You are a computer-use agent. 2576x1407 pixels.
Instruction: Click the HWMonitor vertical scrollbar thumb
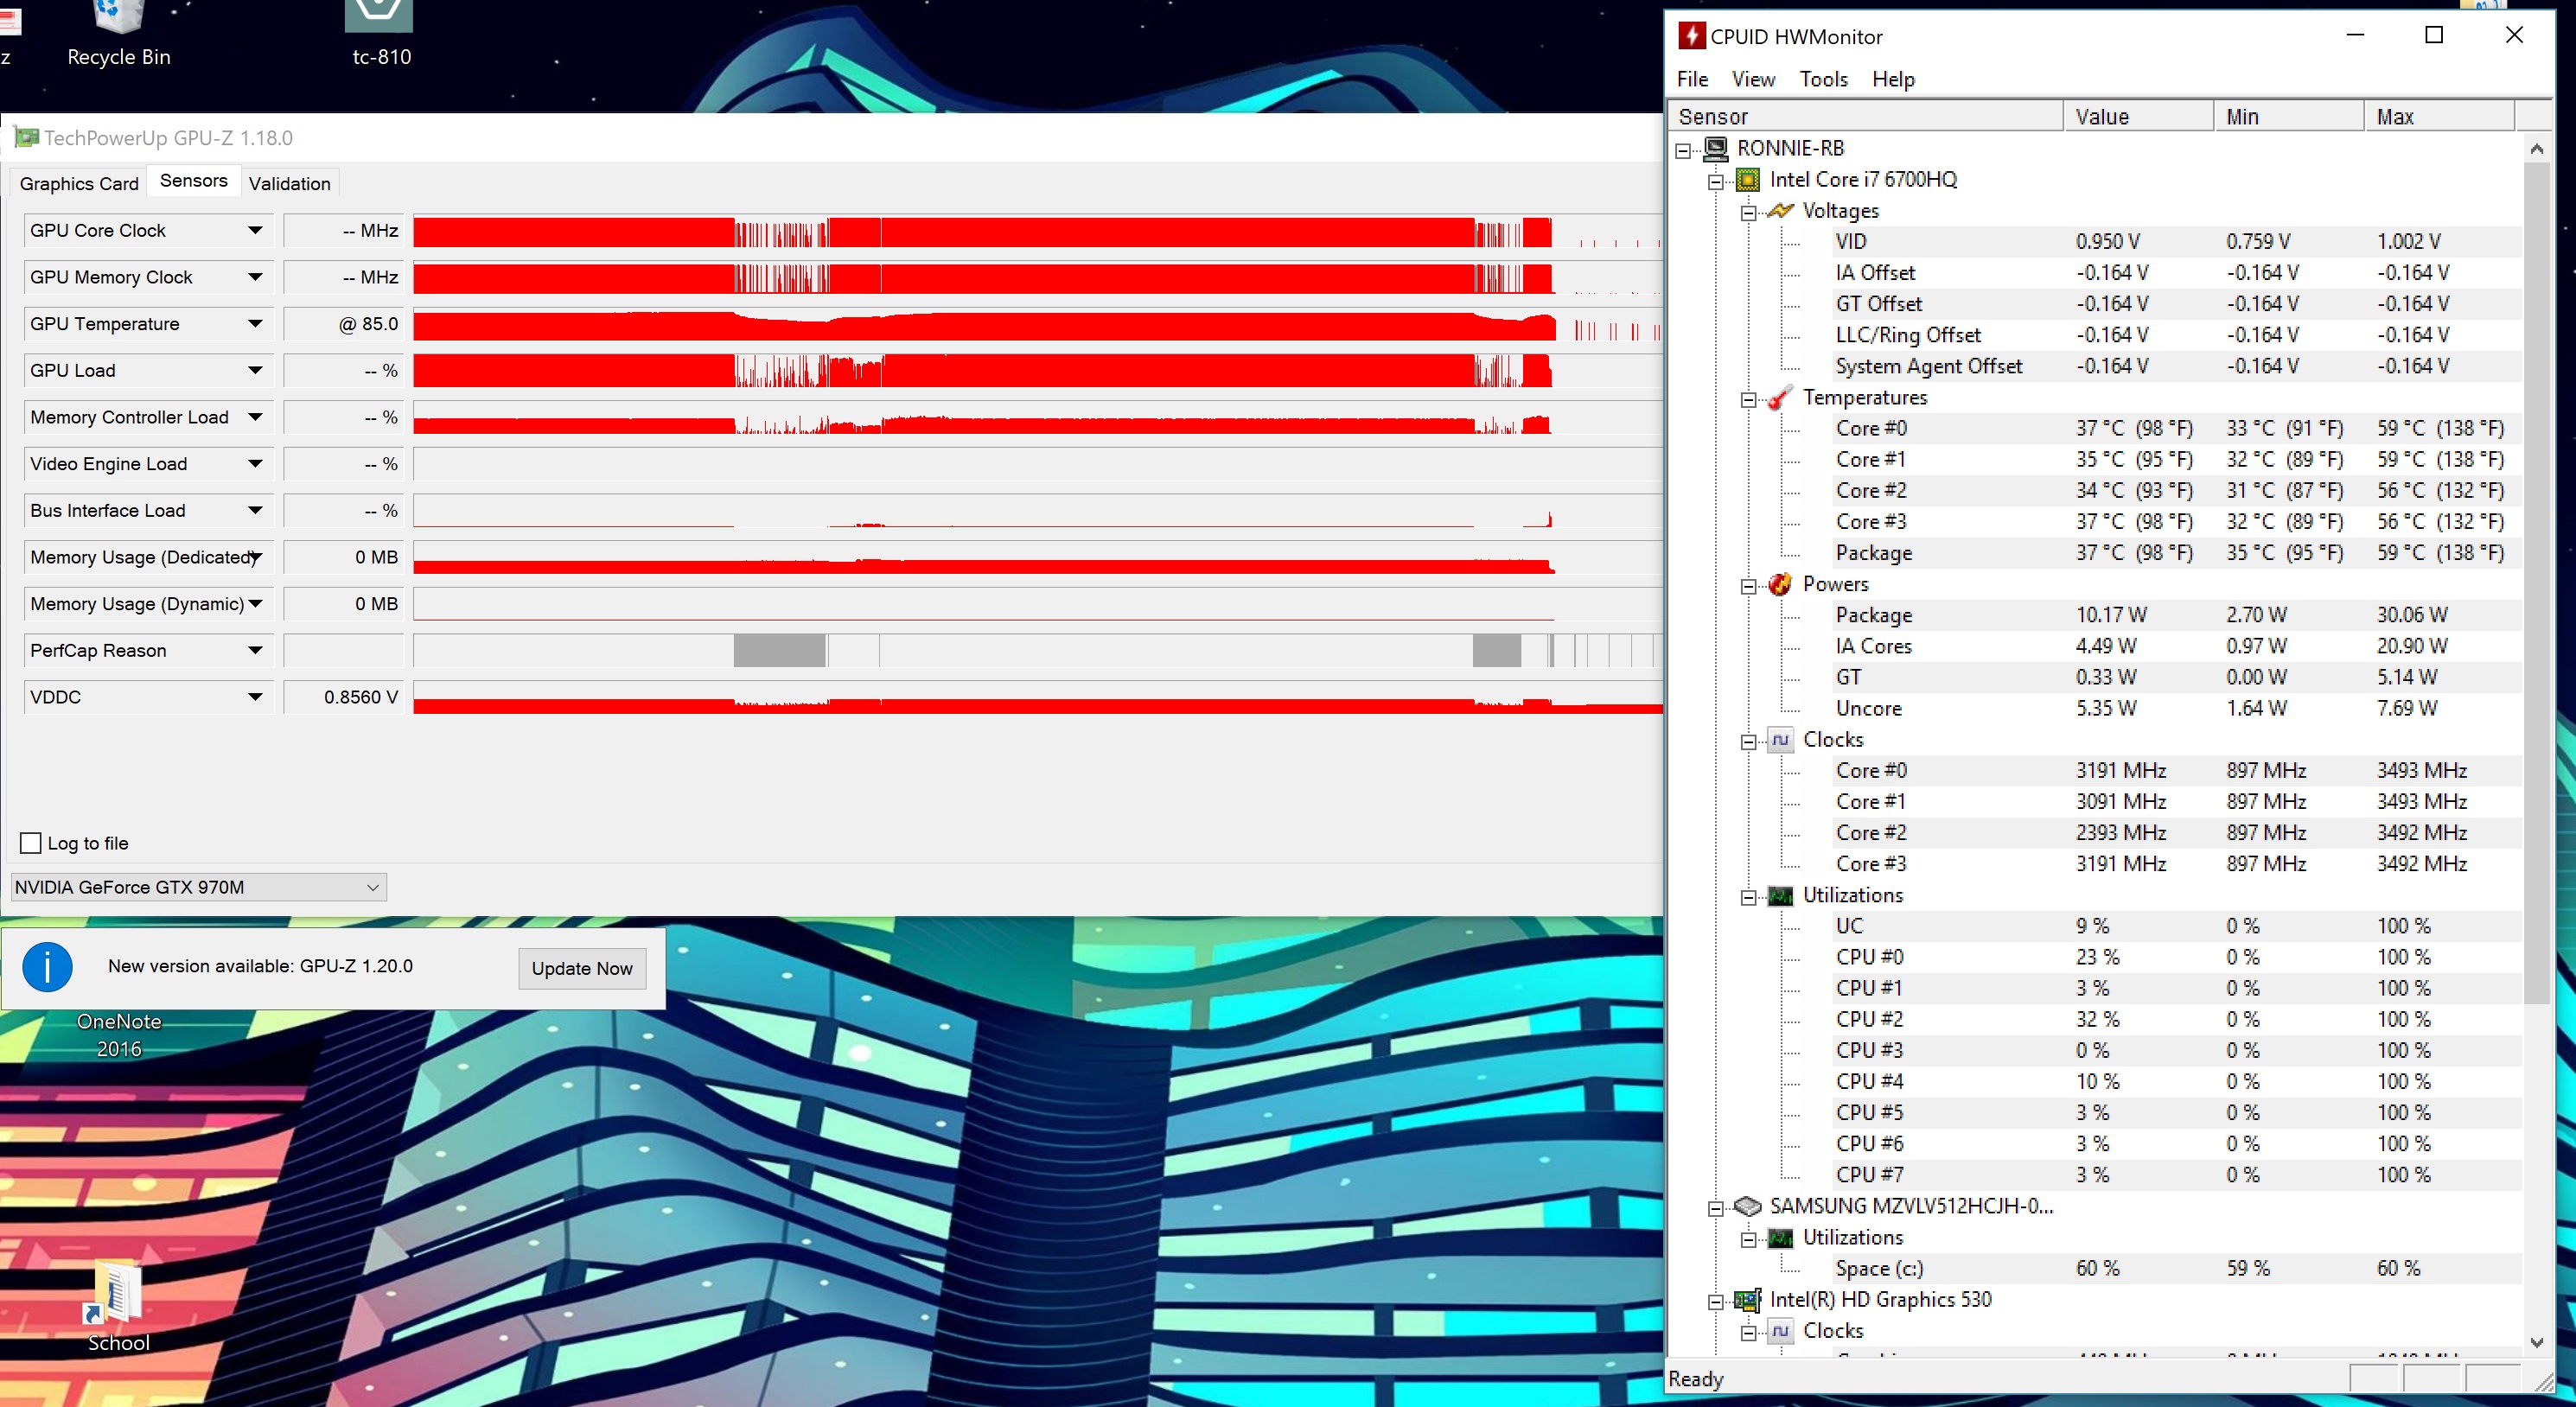(2536, 583)
